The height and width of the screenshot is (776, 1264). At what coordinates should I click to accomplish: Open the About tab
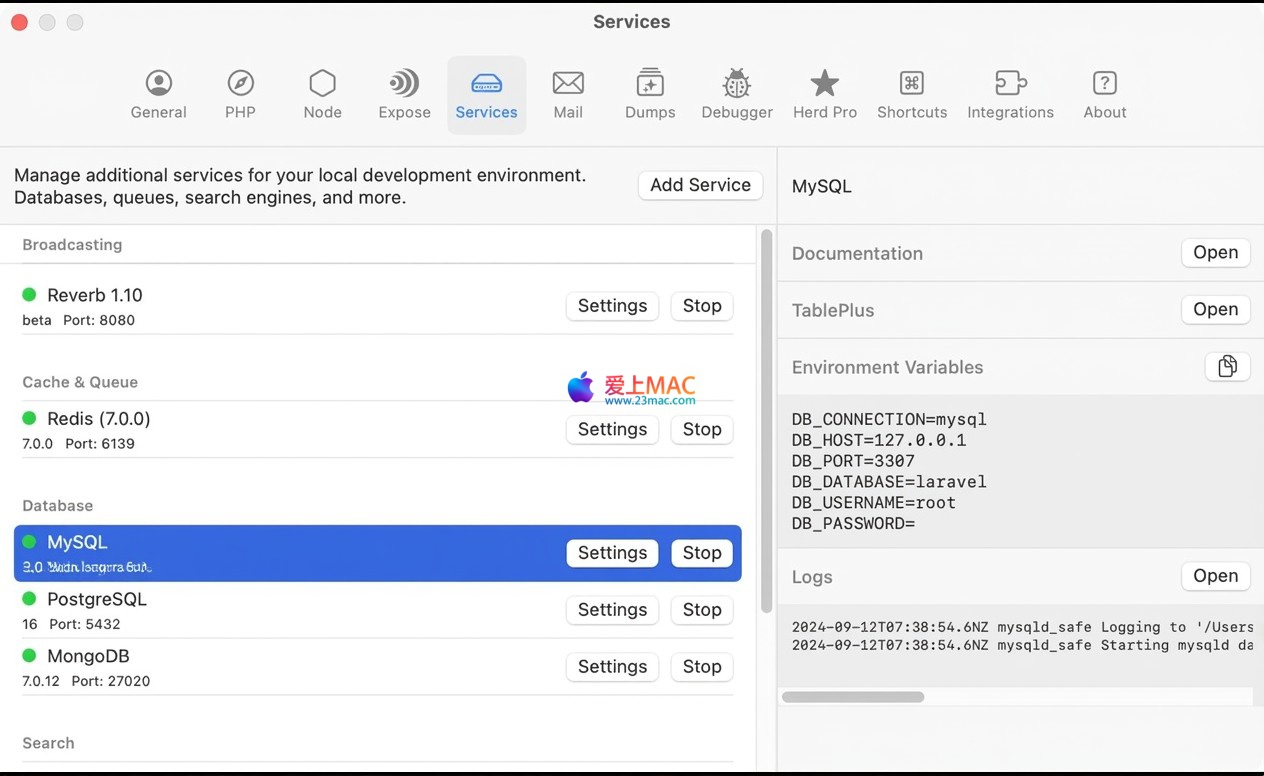[x=1104, y=95]
